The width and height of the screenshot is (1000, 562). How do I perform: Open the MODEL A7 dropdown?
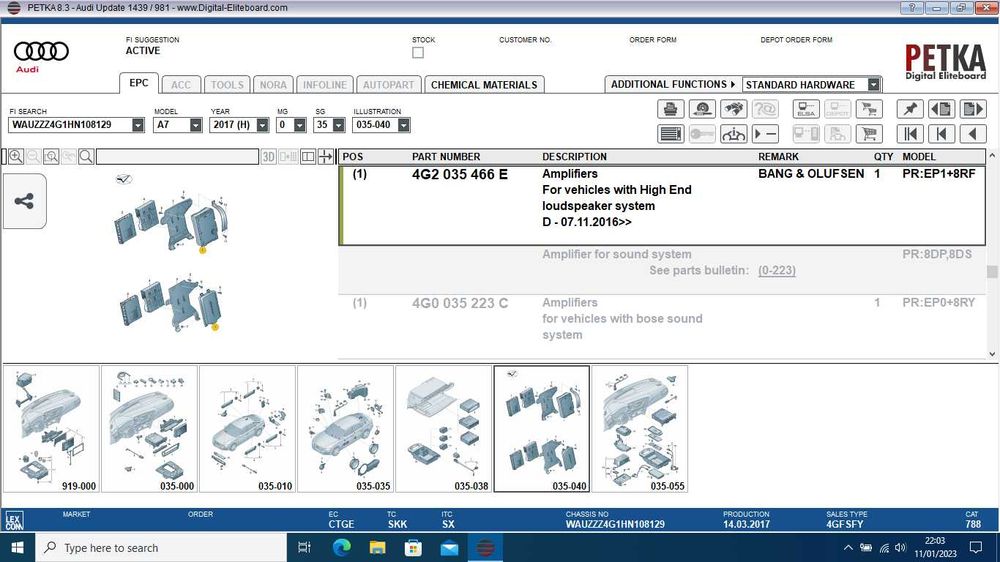[x=195, y=125]
